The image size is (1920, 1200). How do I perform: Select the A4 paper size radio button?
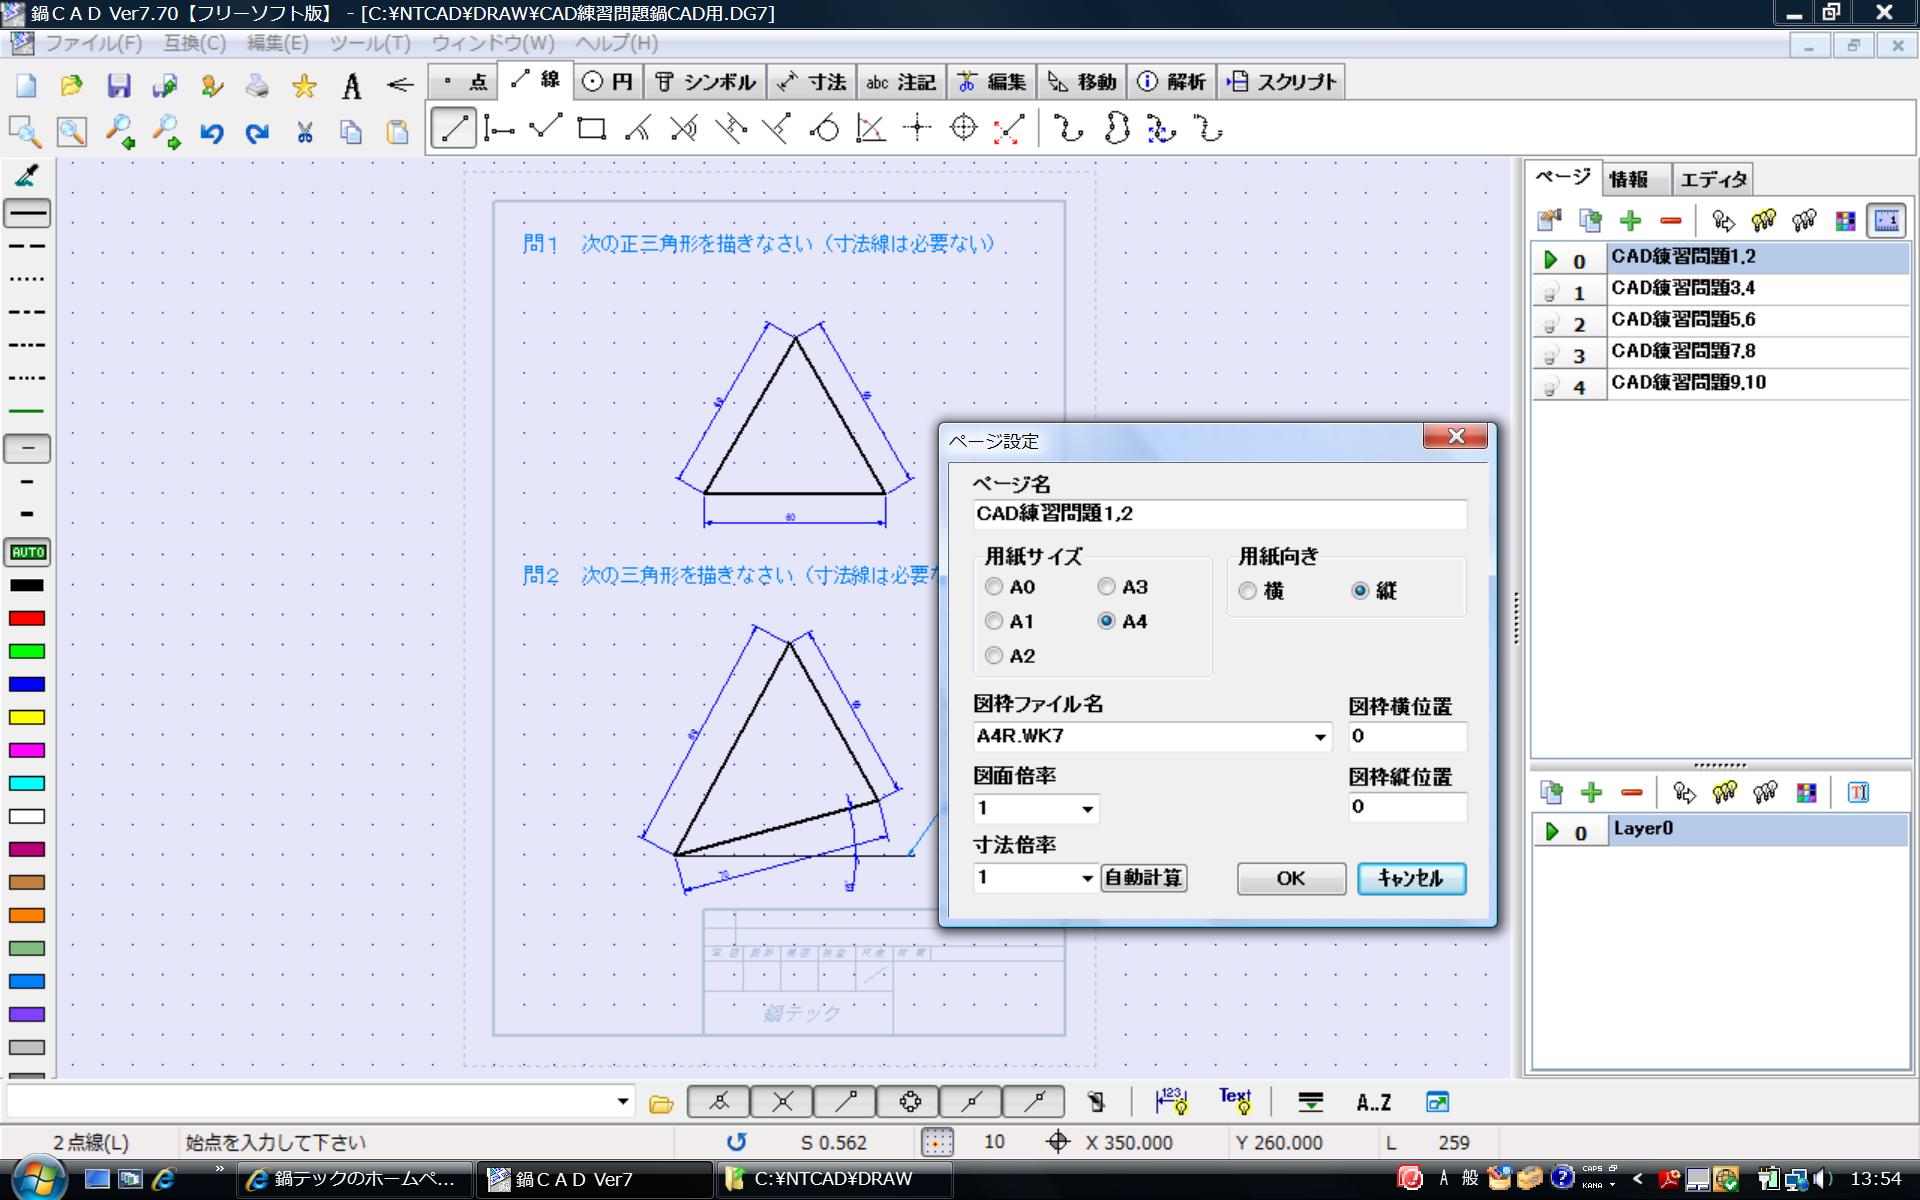(1106, 621)
